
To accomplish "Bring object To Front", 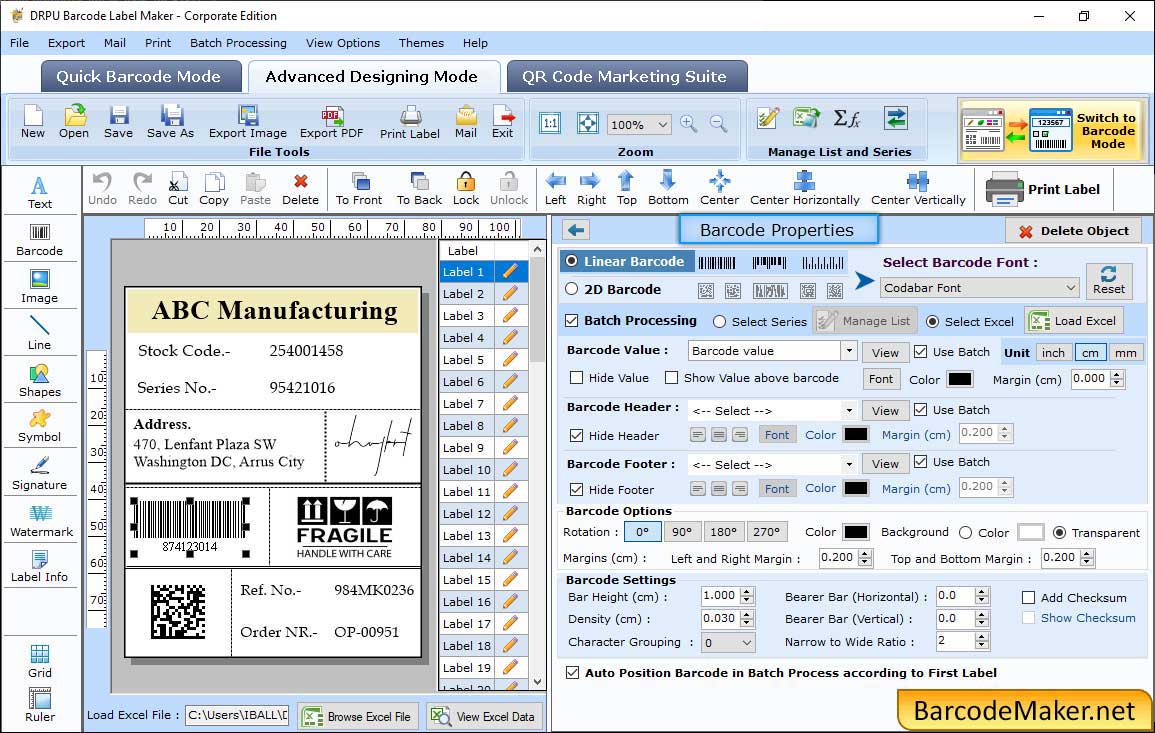I will (359, 189).
